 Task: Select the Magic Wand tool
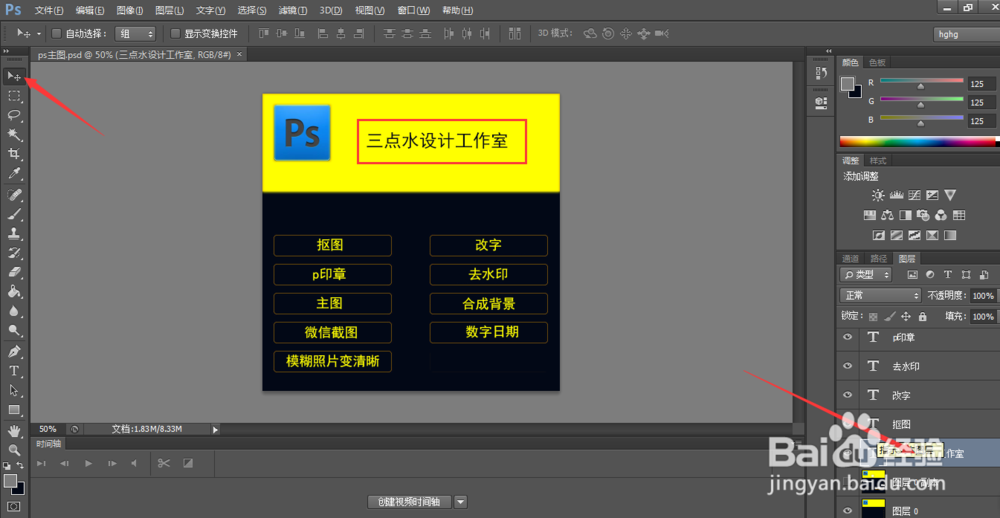(x=14, y=135)
